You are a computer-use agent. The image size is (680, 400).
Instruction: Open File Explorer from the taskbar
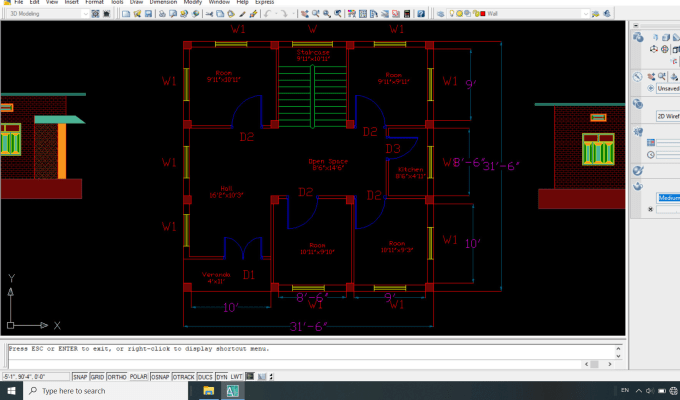[x=209, y=391]
